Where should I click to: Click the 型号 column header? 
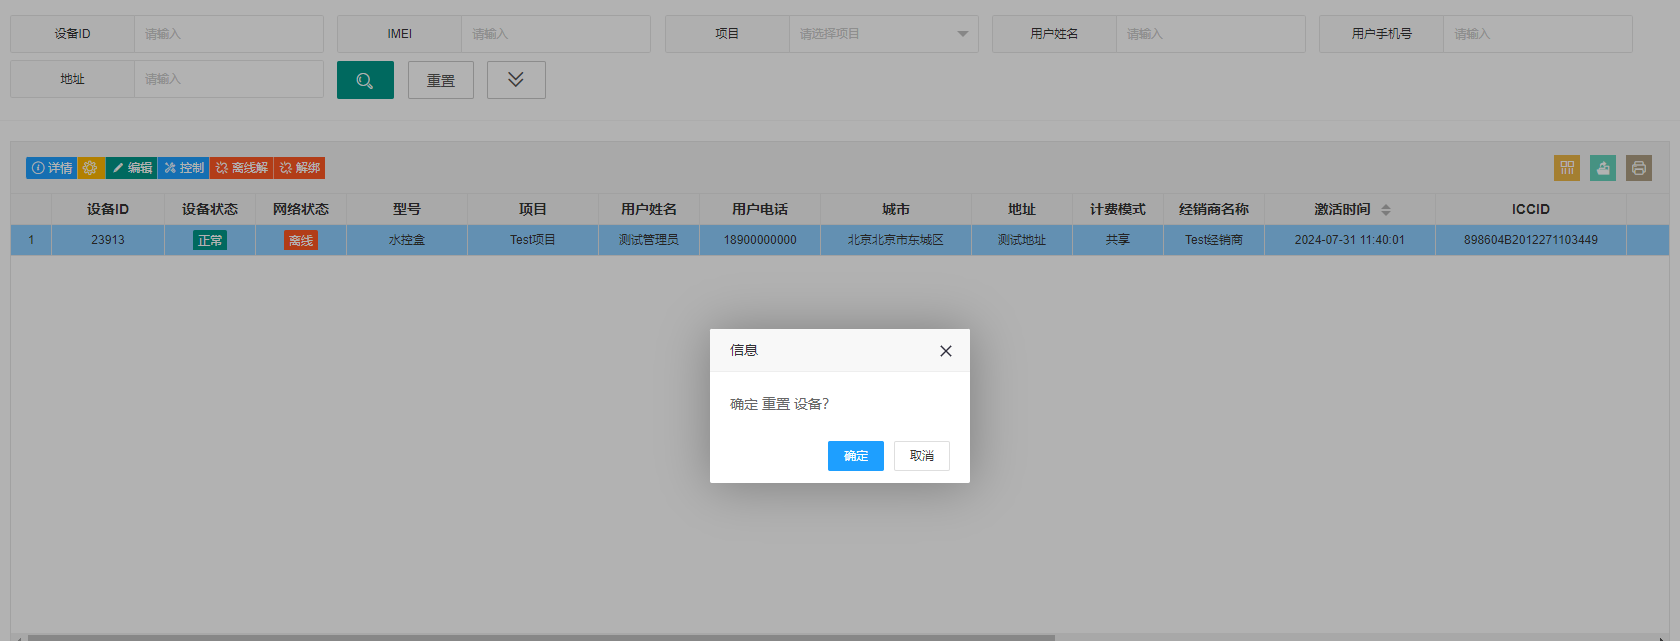pyautogui.click(x=407, y=209)
